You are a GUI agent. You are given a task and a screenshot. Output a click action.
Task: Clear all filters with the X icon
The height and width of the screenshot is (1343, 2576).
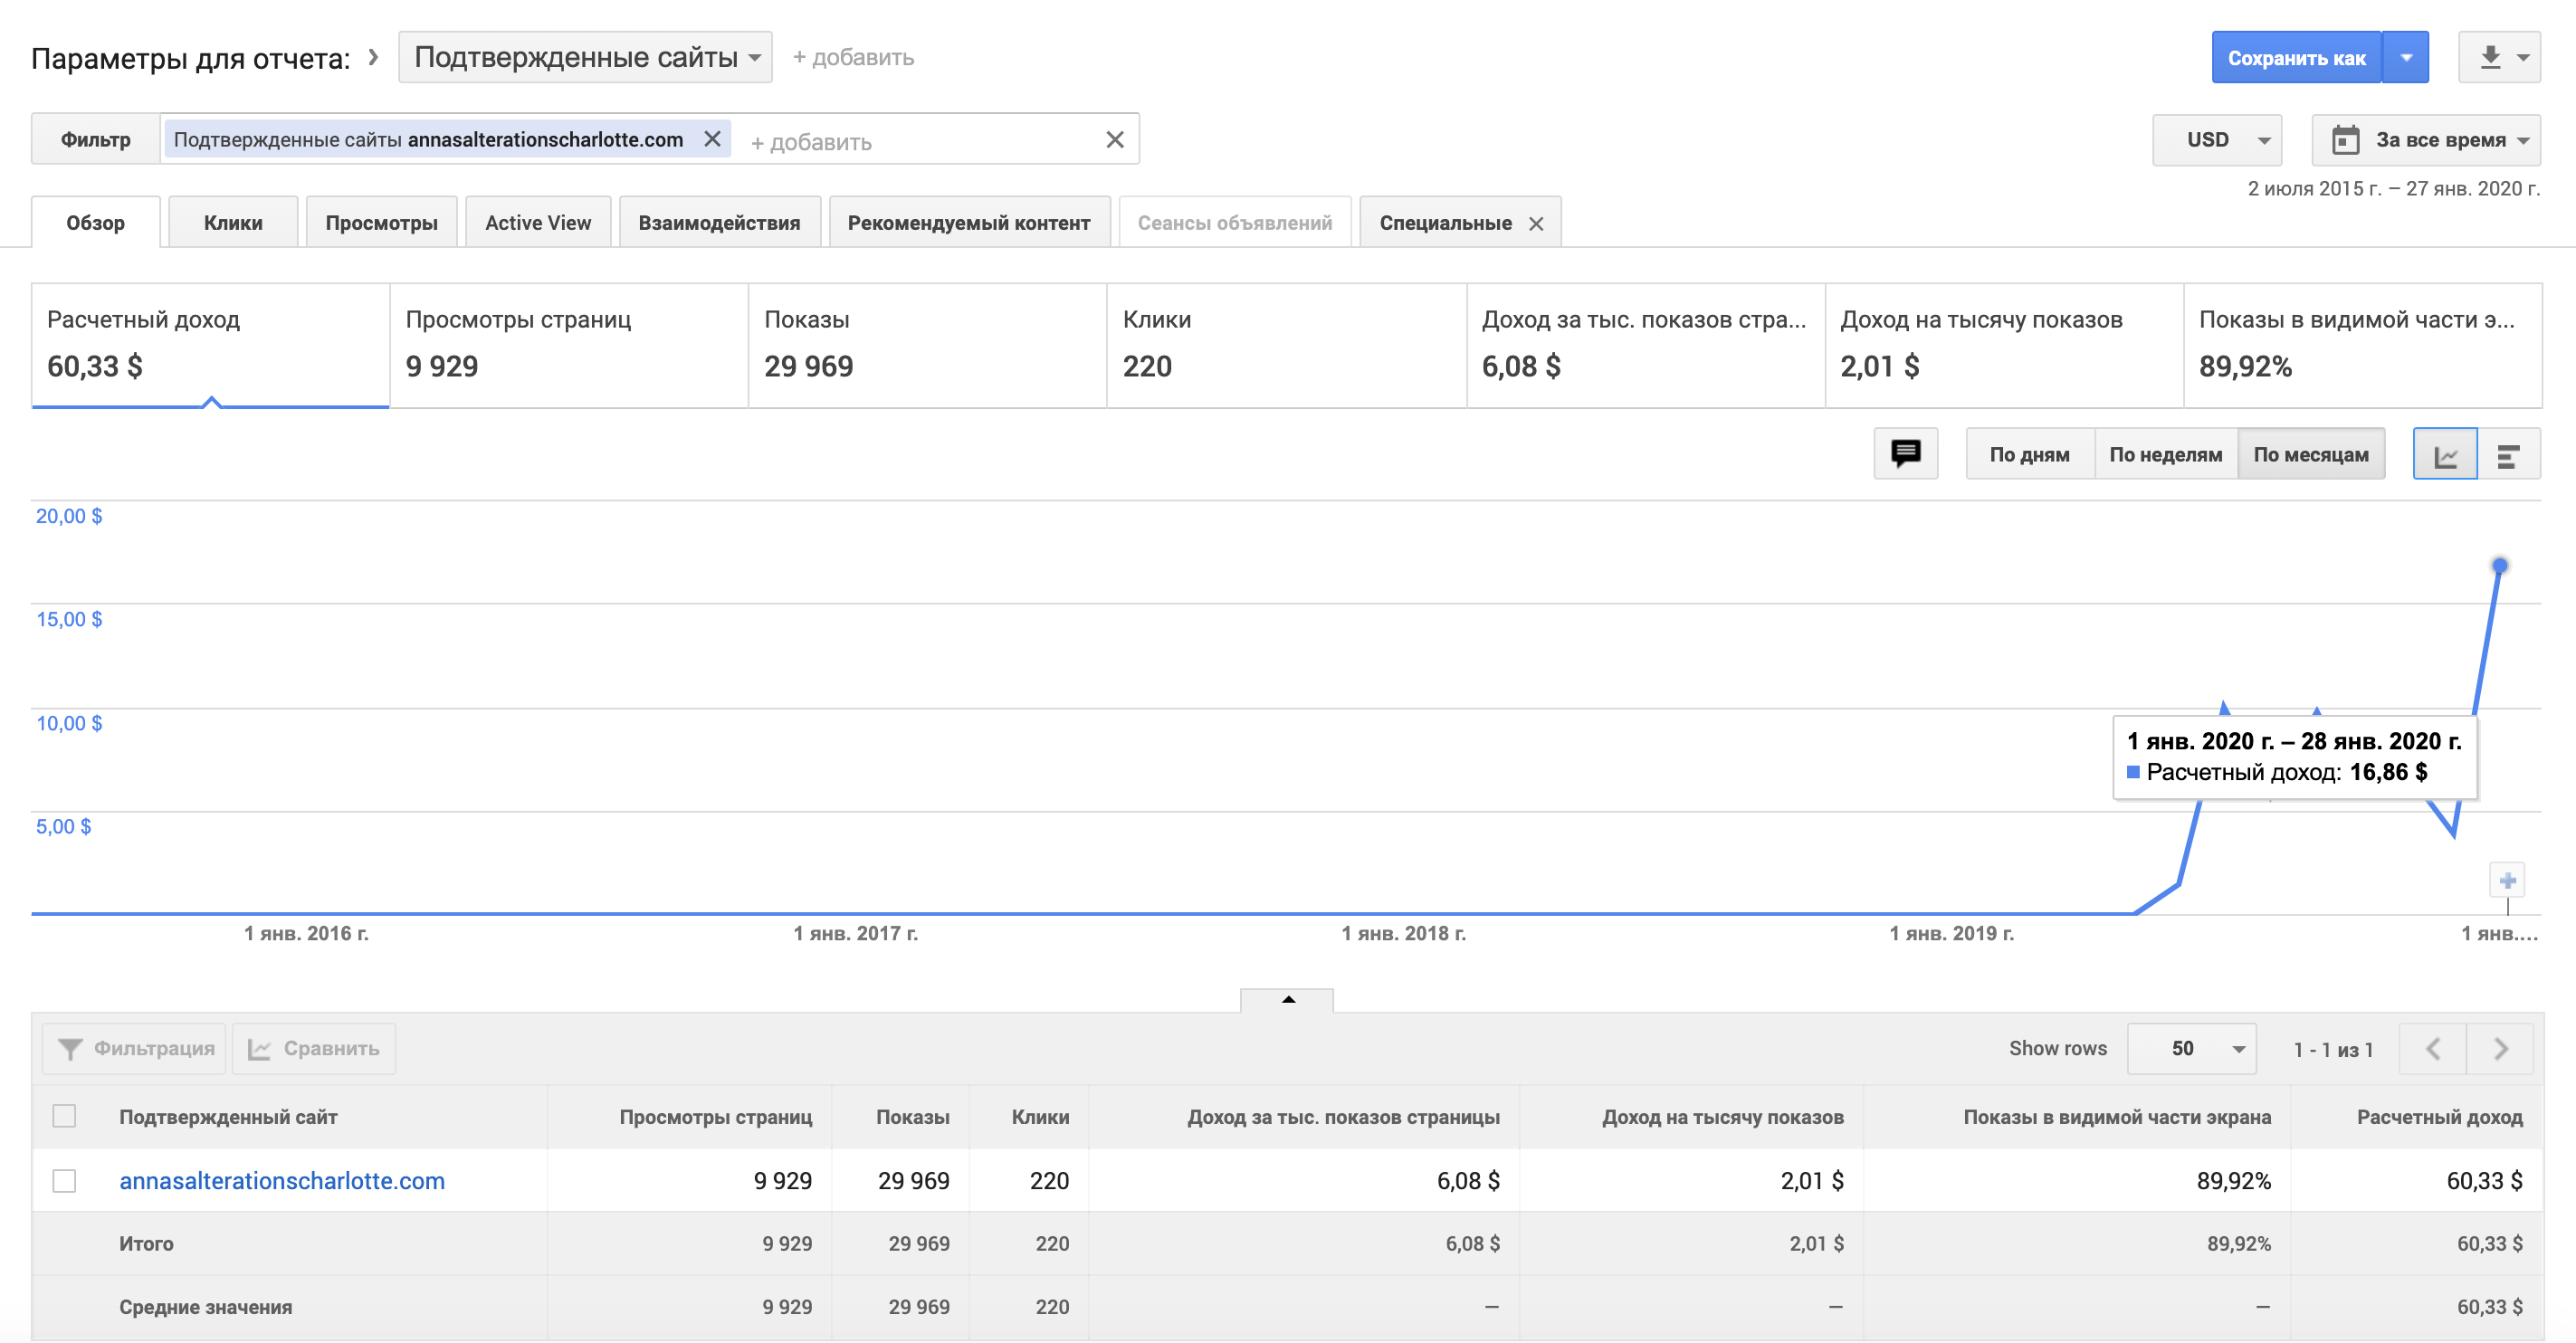click(1115, 140)
